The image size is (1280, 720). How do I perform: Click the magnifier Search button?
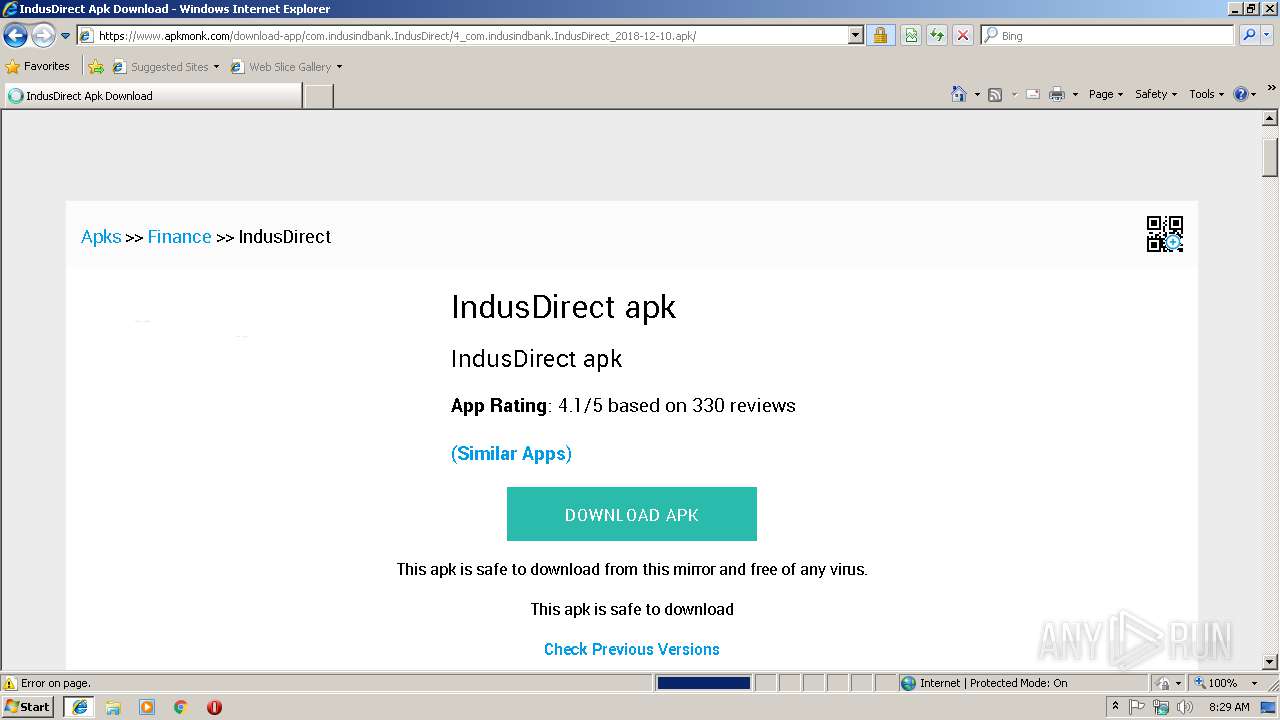coord(1249,36)
